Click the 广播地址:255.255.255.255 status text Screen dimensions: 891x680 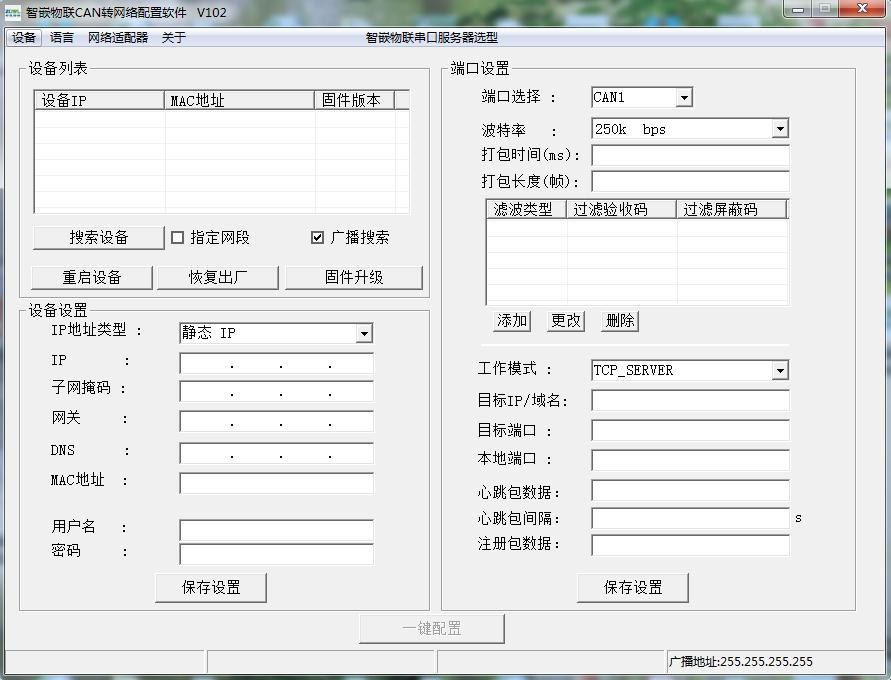point(741,662)
